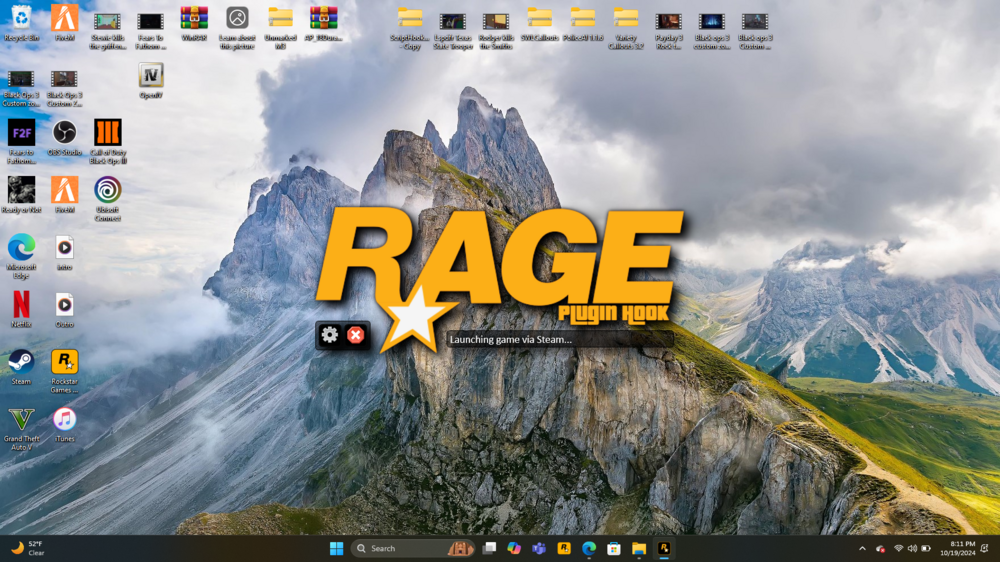Open the OpenIV desktop shortcut
Image resolution: width=1000 pixels, height=562 pixels.
click(x=151, y=80)
